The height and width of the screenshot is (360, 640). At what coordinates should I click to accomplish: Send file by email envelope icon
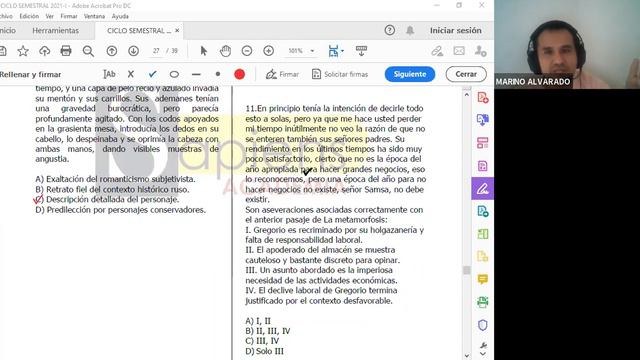pyautogui.click(x=459, y=51)
